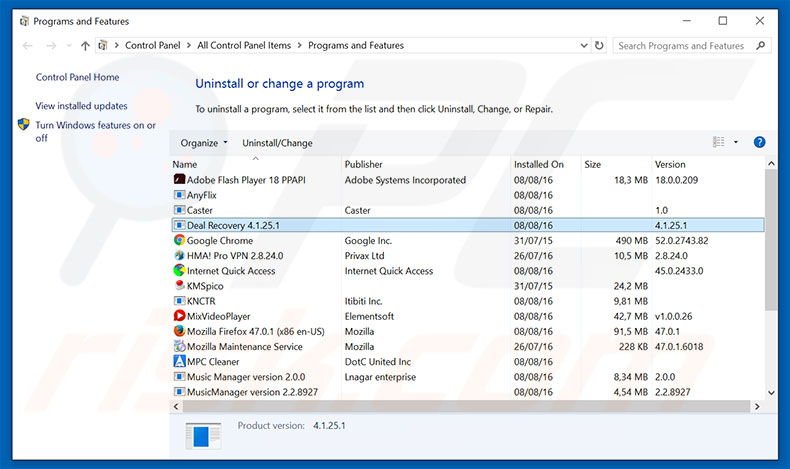The width and height of the screenshot is (790, 469).
Task: Open Turn Windows features on or off
Action: point(95,131)
